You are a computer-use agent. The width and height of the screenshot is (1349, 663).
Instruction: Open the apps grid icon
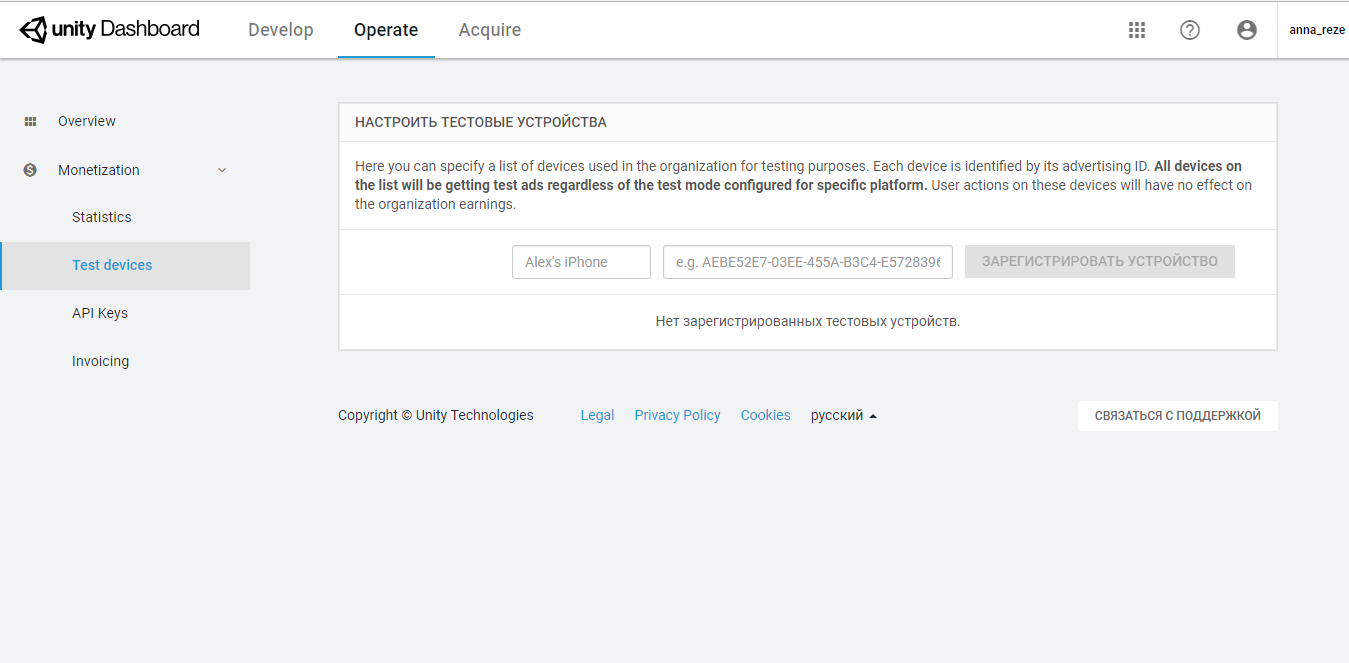point(1137,30)
